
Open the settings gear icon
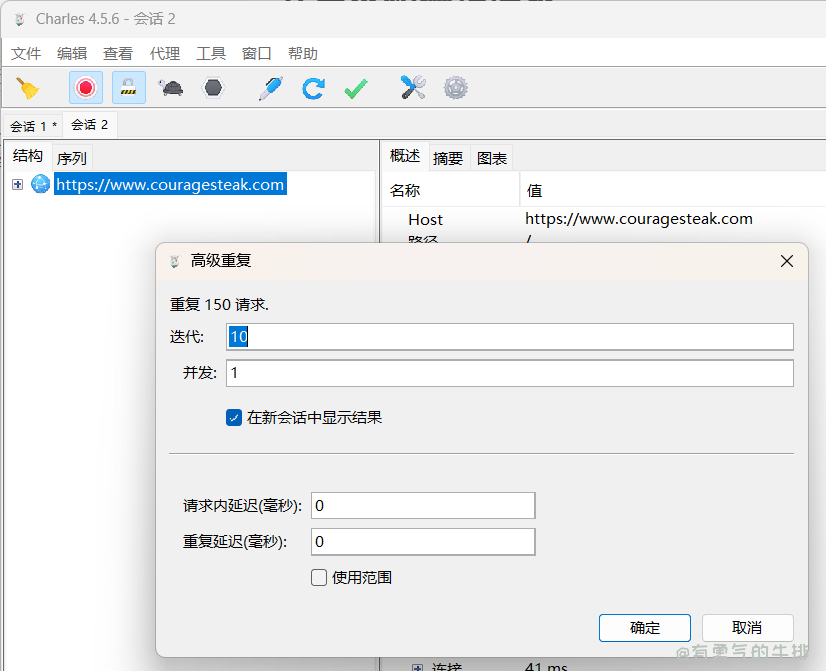(456, 88)
